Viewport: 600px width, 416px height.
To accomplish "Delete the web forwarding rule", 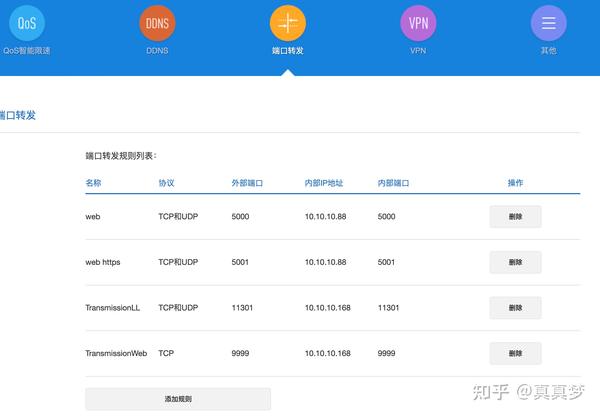I will tap(515, 217).
